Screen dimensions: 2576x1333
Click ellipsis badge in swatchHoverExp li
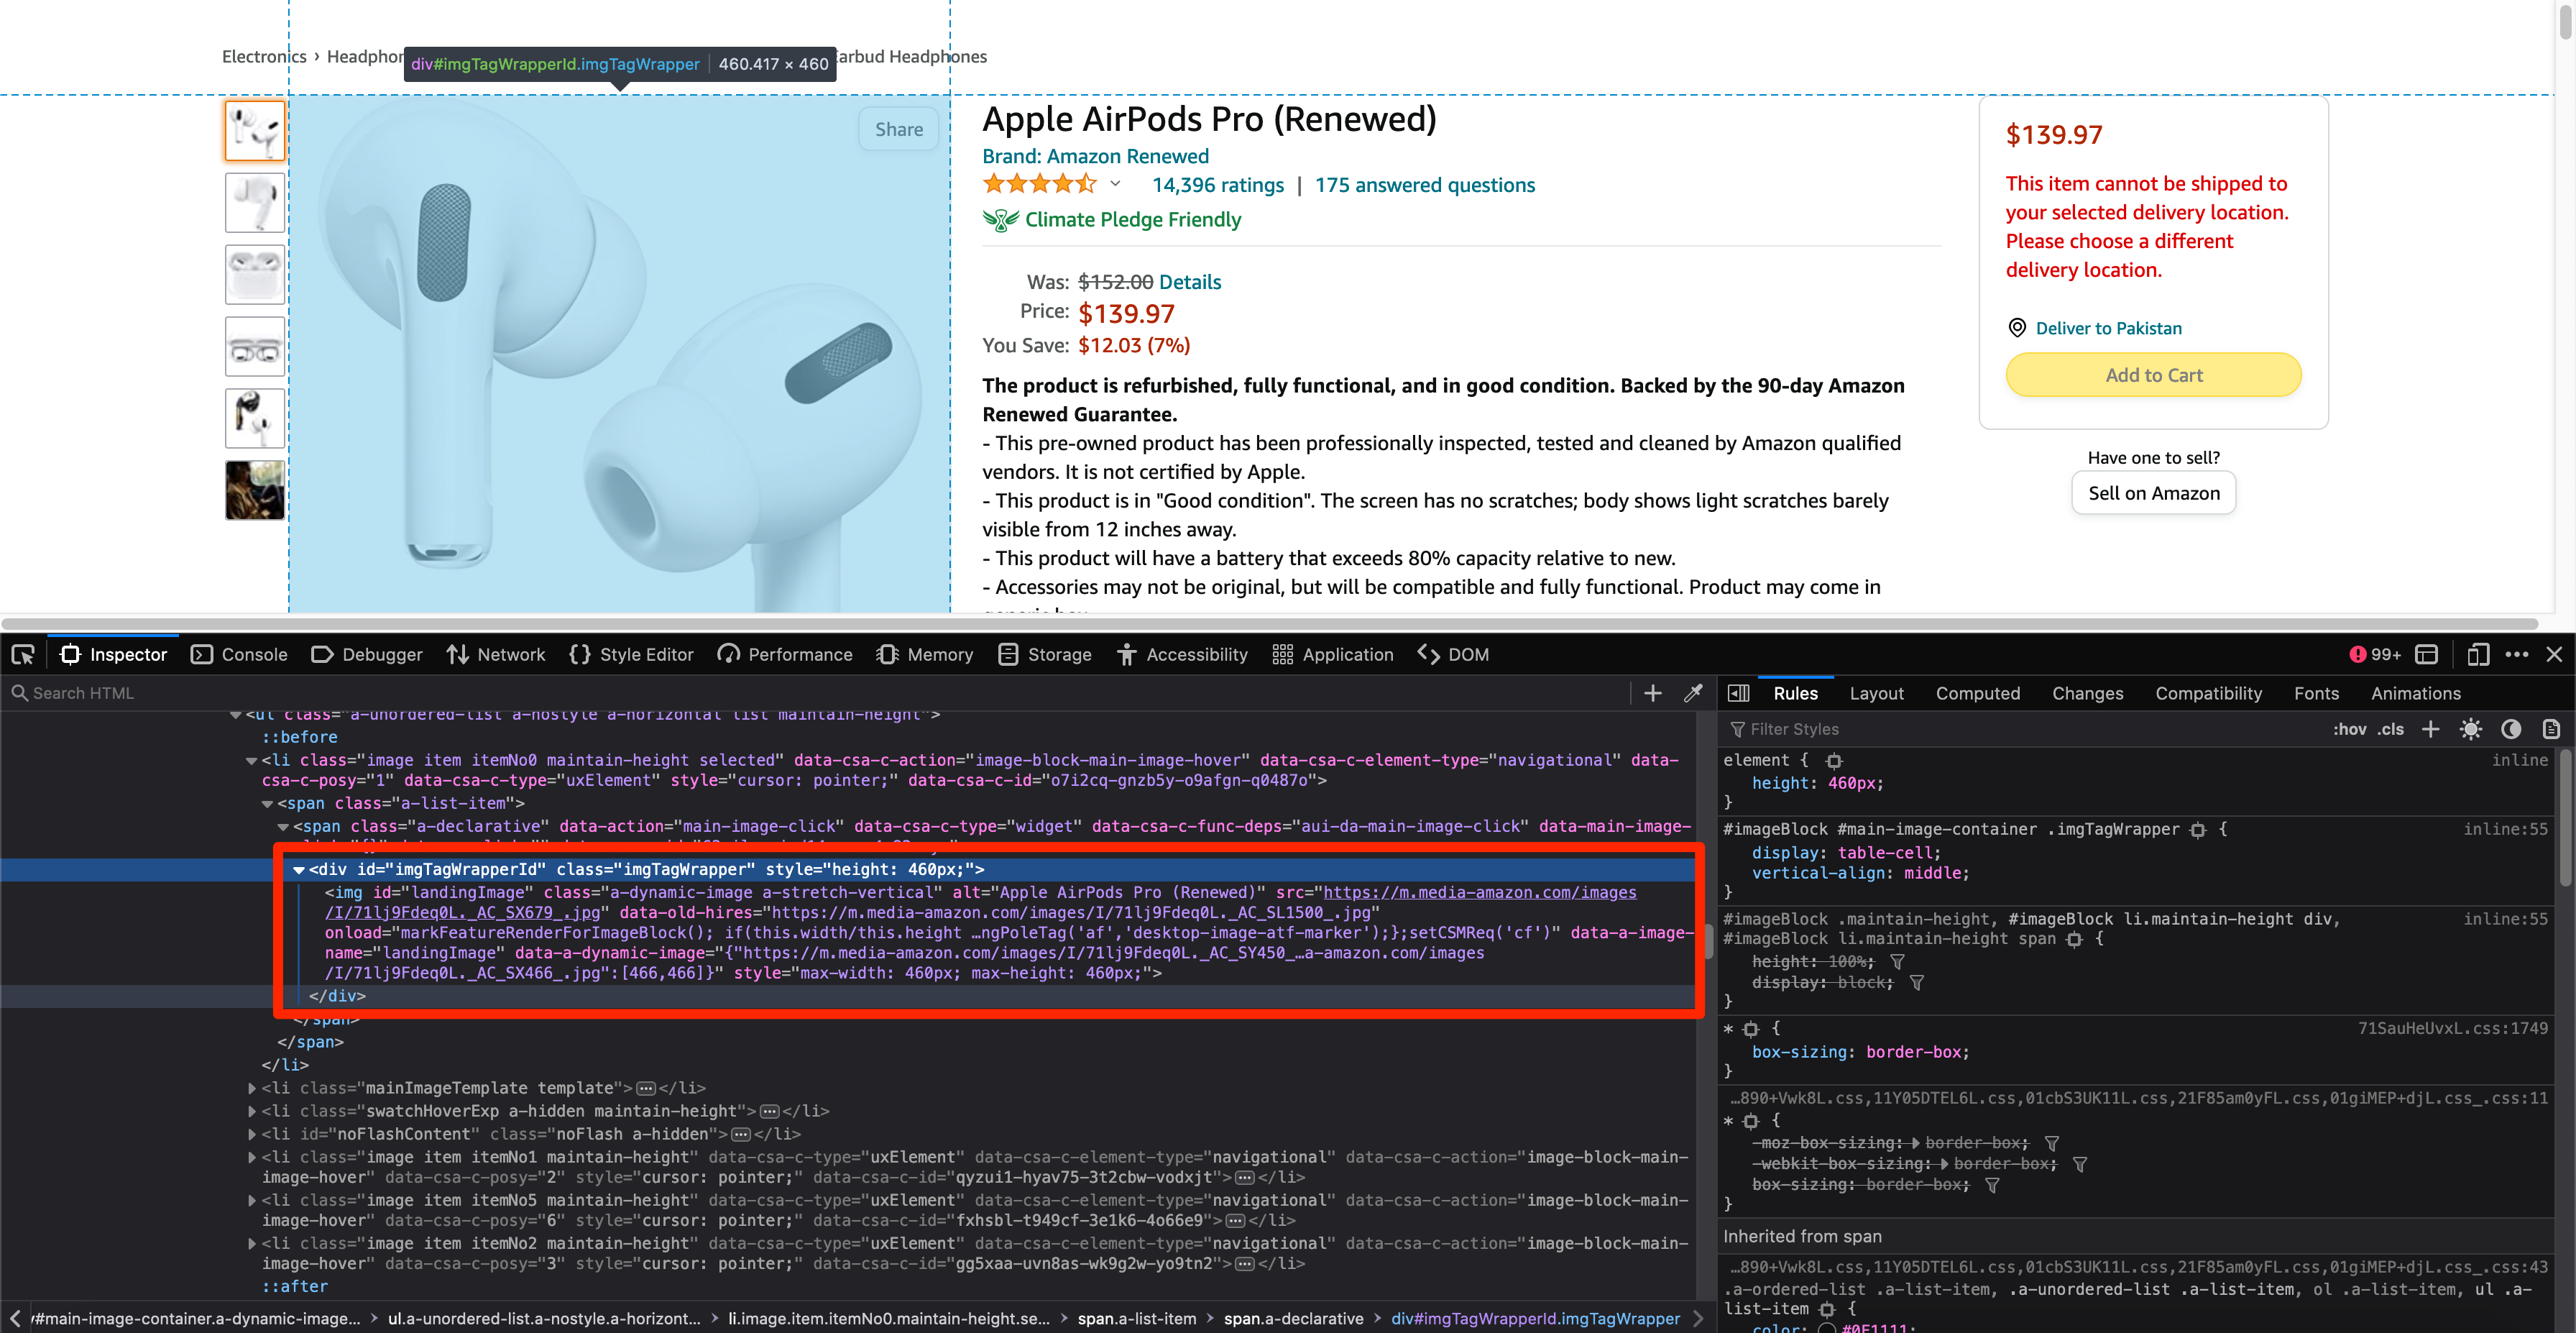(769, 1111)
